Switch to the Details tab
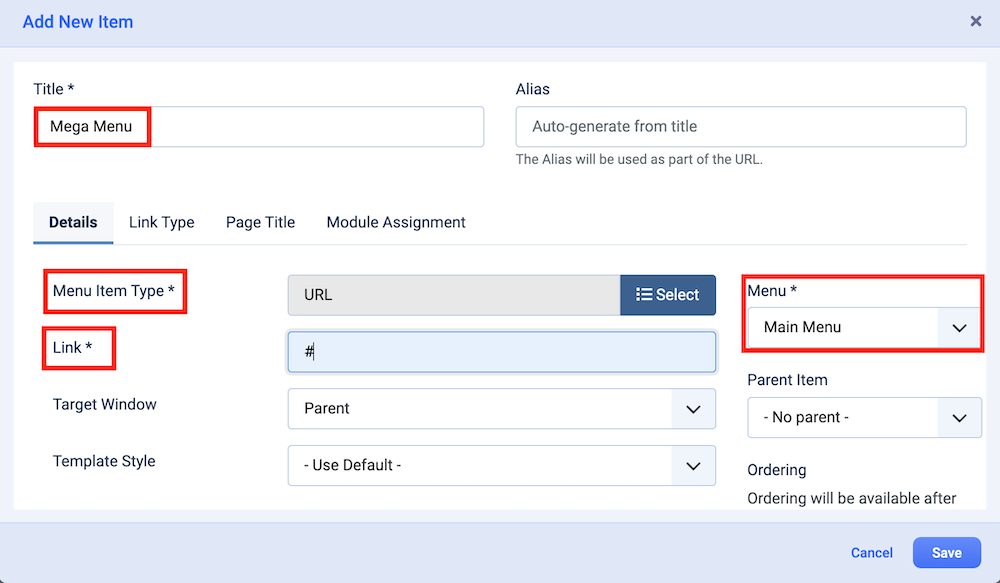1000x583 pixels. click(73, 222)
